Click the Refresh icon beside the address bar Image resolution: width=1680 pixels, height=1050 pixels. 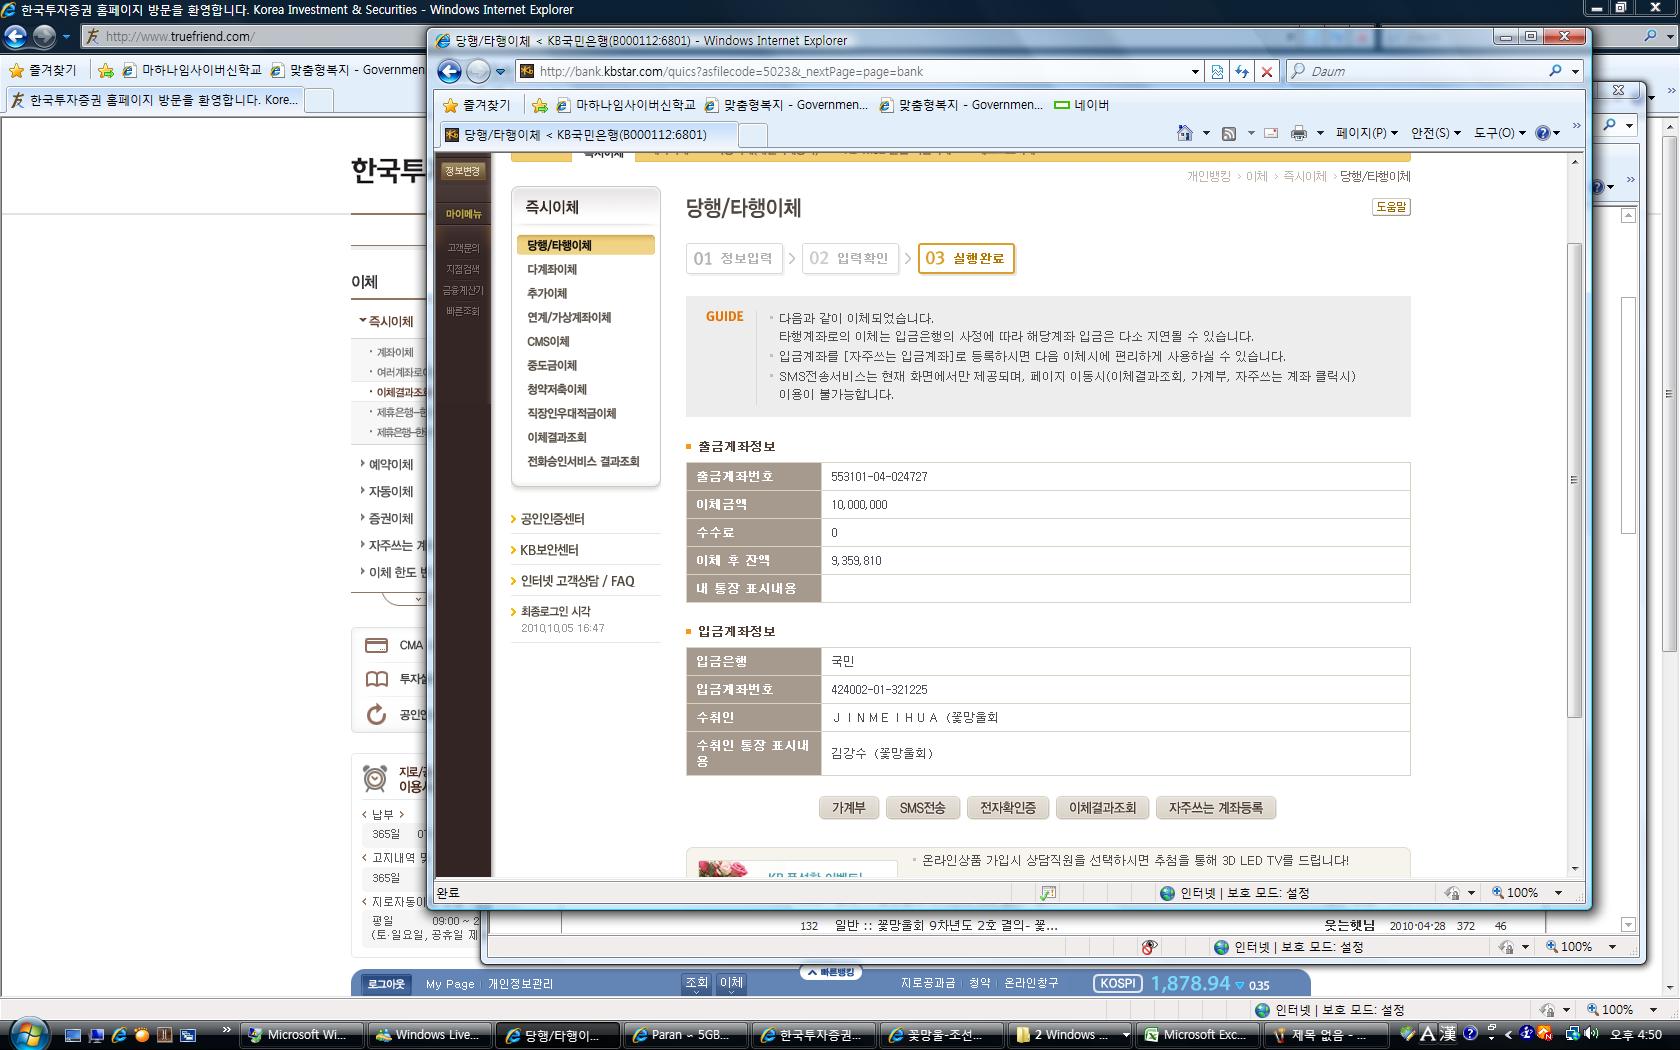click(x=1241, y=71)
